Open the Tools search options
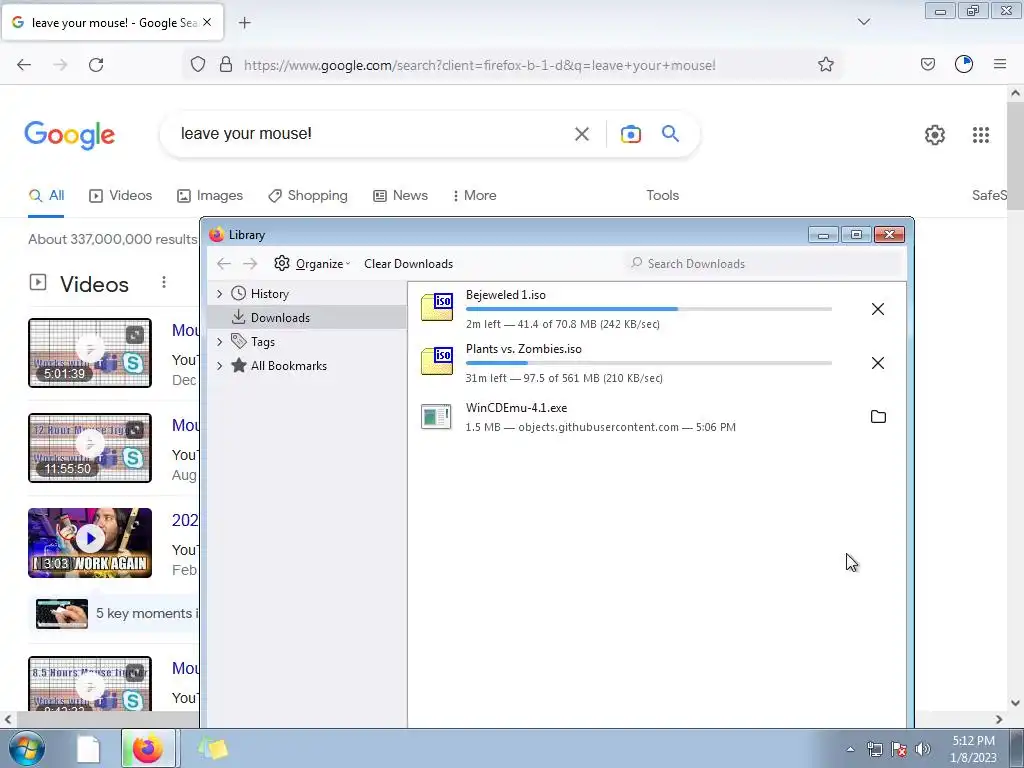The width and height of the screenshot is (1024, 768). (662, 196)
